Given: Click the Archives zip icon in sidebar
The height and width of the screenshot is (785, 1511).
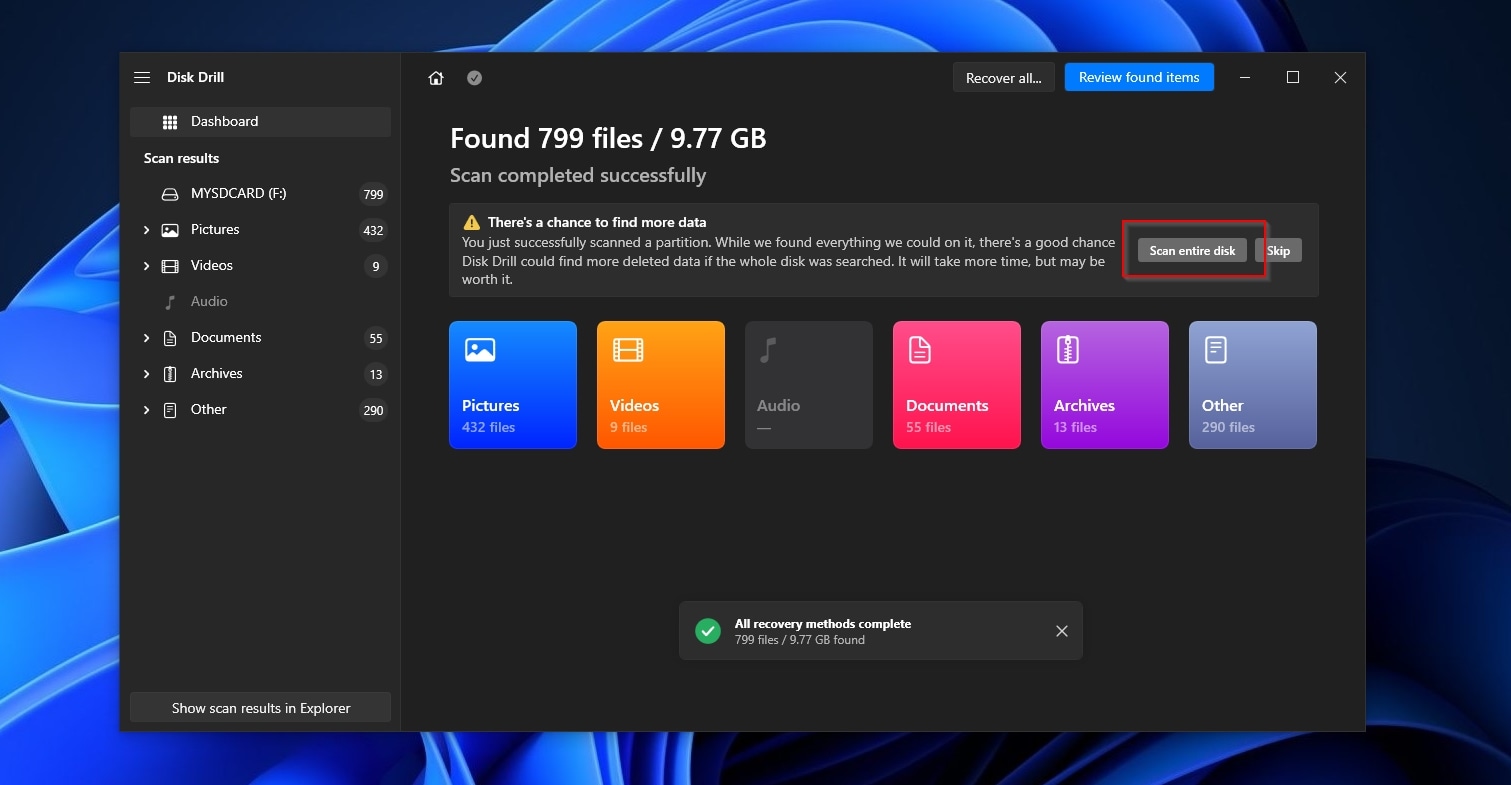Looking at the screenshot, I should (170, 374).
